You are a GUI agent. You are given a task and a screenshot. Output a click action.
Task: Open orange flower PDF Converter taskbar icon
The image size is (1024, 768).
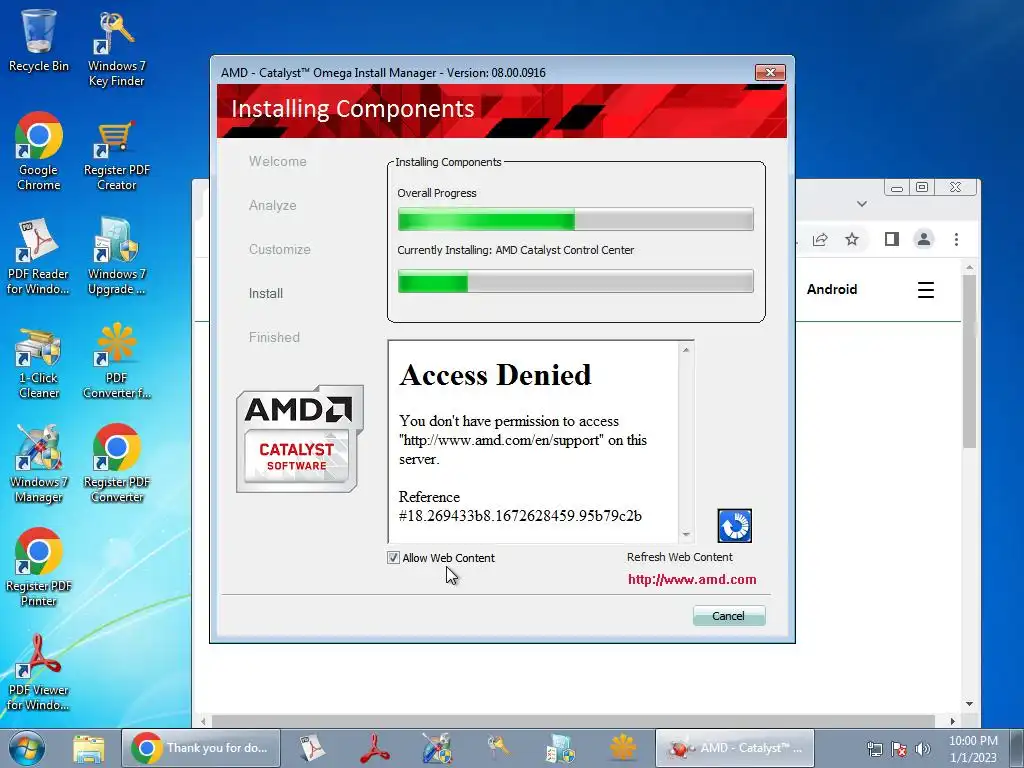(x=622, y=747)
